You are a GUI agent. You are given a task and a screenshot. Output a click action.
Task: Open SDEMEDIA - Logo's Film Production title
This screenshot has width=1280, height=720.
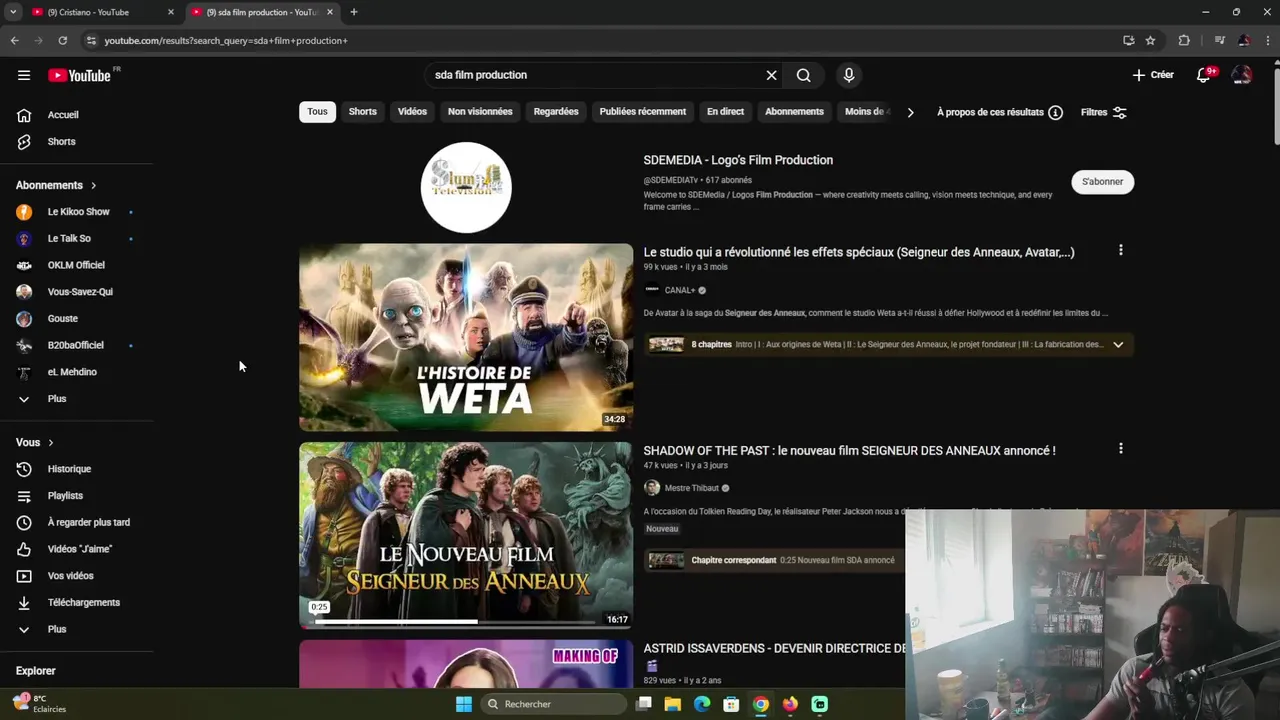pos(738,160)
